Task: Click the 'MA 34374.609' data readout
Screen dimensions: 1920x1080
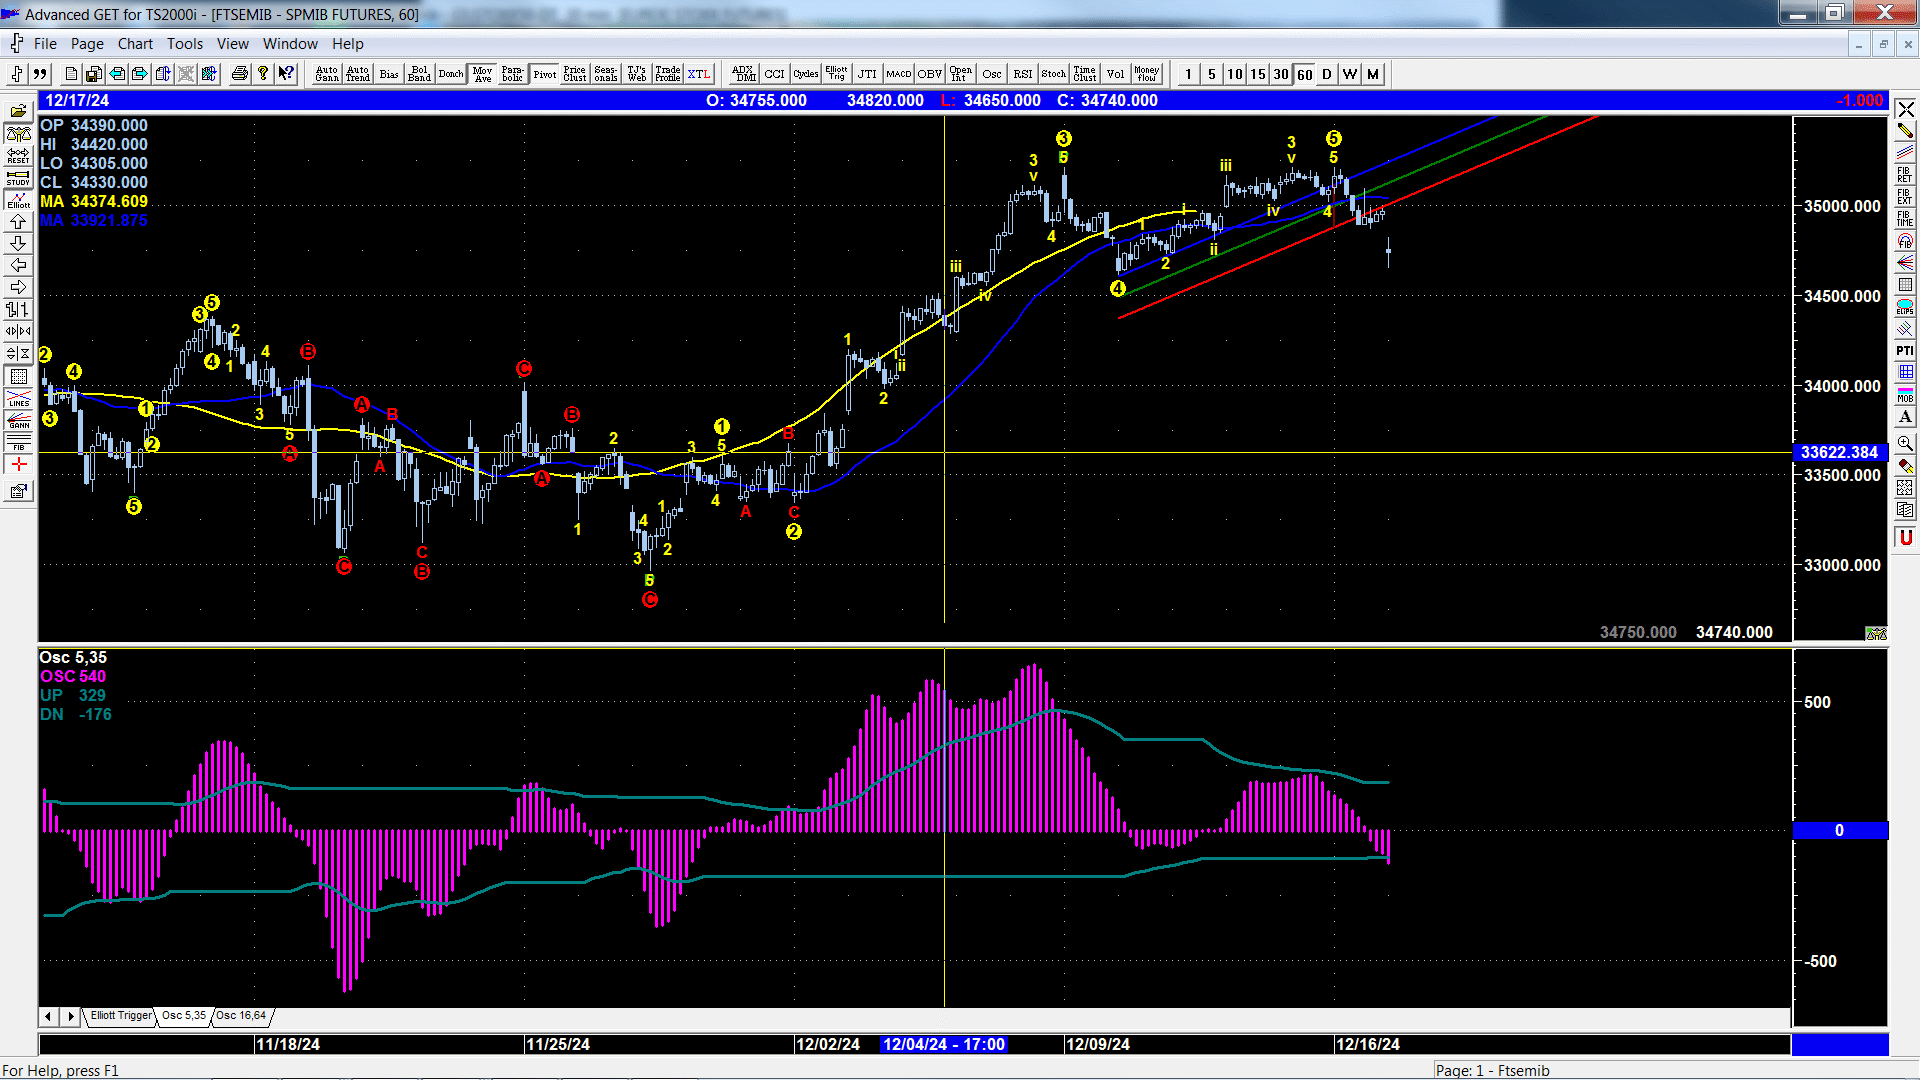Action: [x=94, y=201]
